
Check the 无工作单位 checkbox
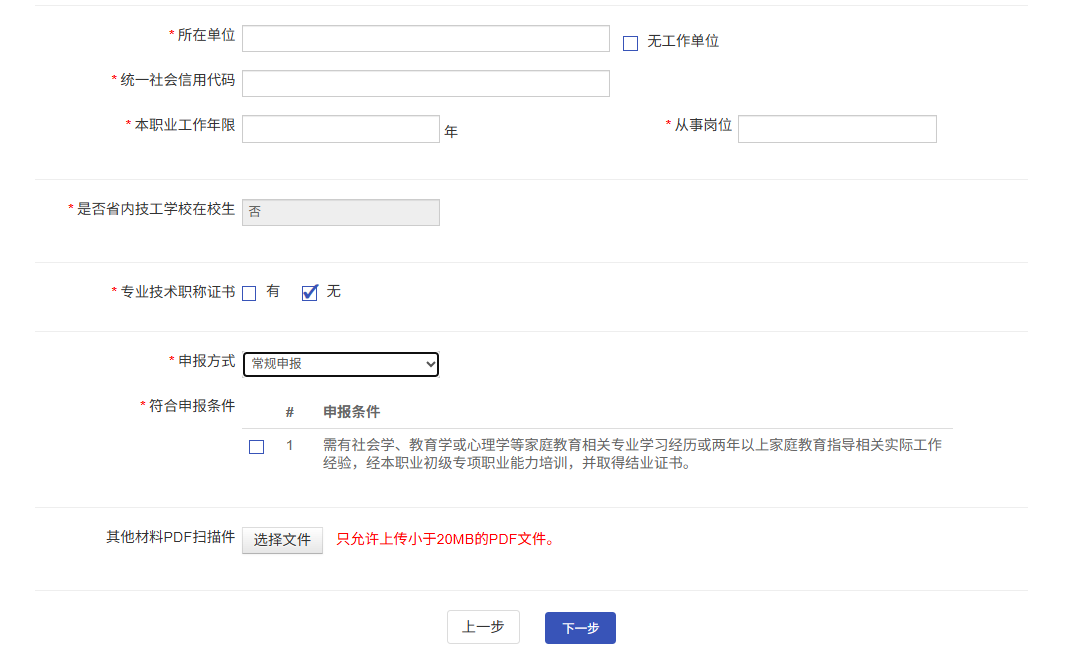[x=630, y=43]
